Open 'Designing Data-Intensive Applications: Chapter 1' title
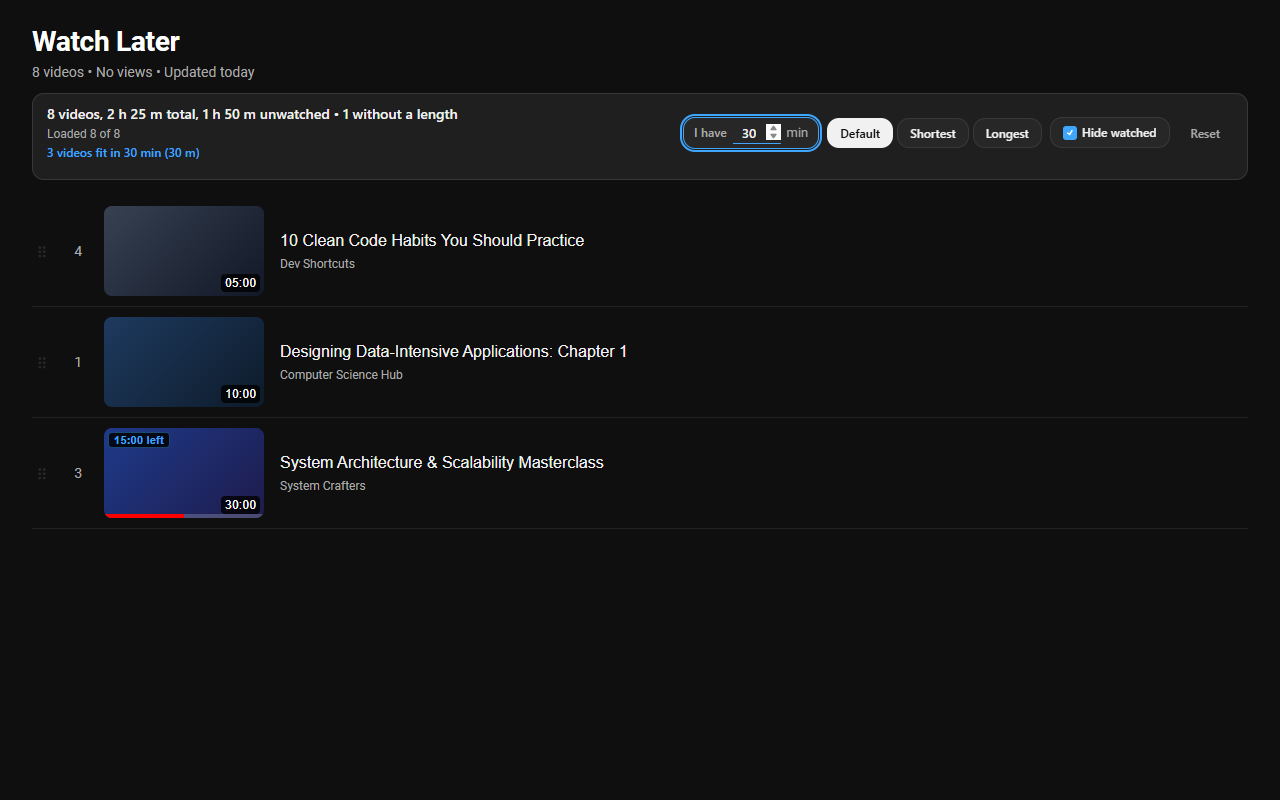 tap(454, 351)
